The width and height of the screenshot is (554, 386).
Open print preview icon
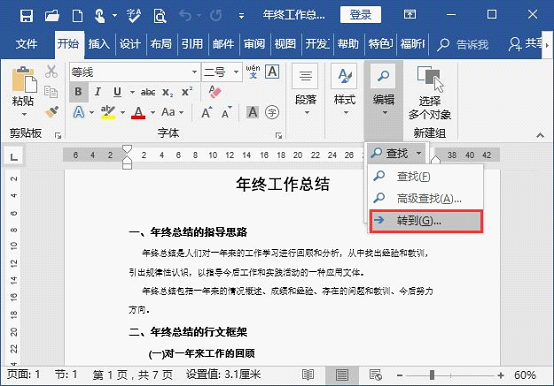pos(160,16)
